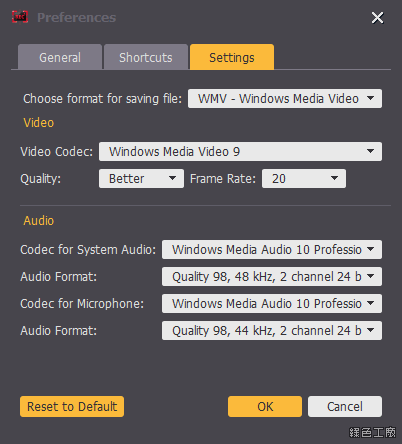
Task: Click the 'Codec for Microphone:' label
Action: (82, 304)
